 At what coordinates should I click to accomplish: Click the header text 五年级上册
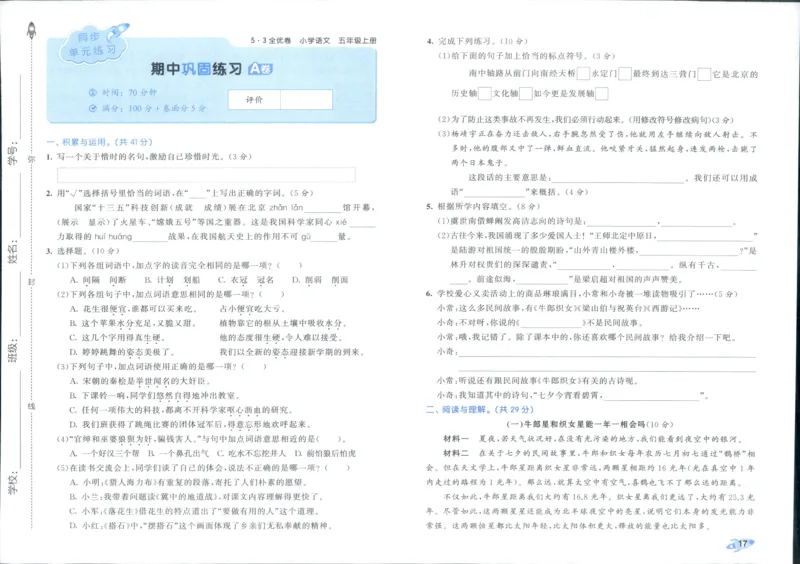pos(357,40)
